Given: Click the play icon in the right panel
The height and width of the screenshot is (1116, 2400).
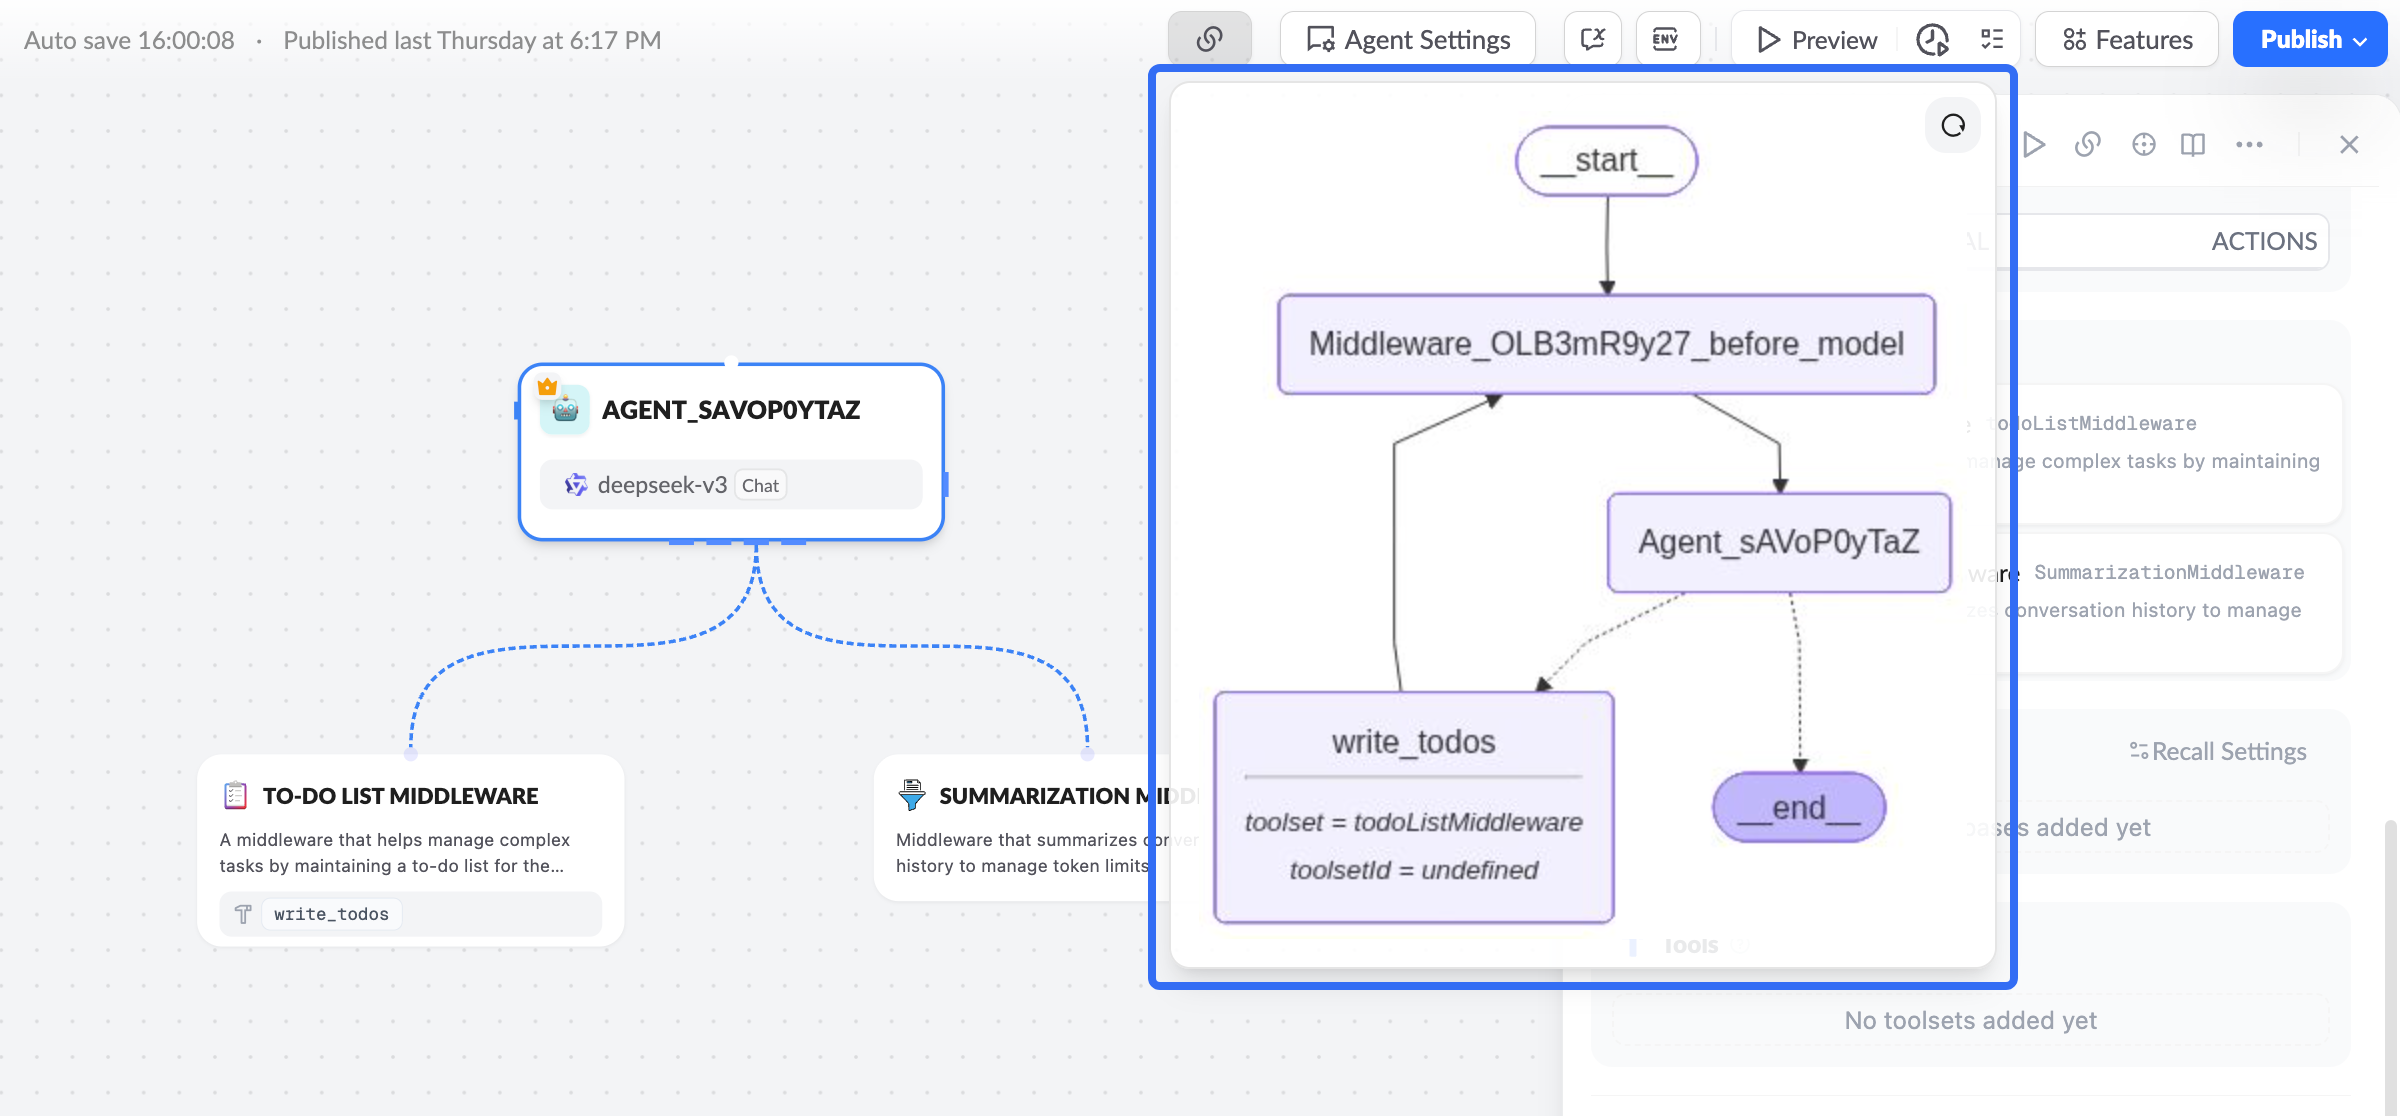Looking at the screenshot, I should pyautogui.click(x=2034, y=144).
